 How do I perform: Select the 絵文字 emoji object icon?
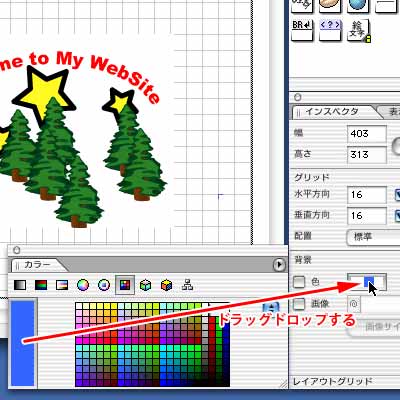359,31
